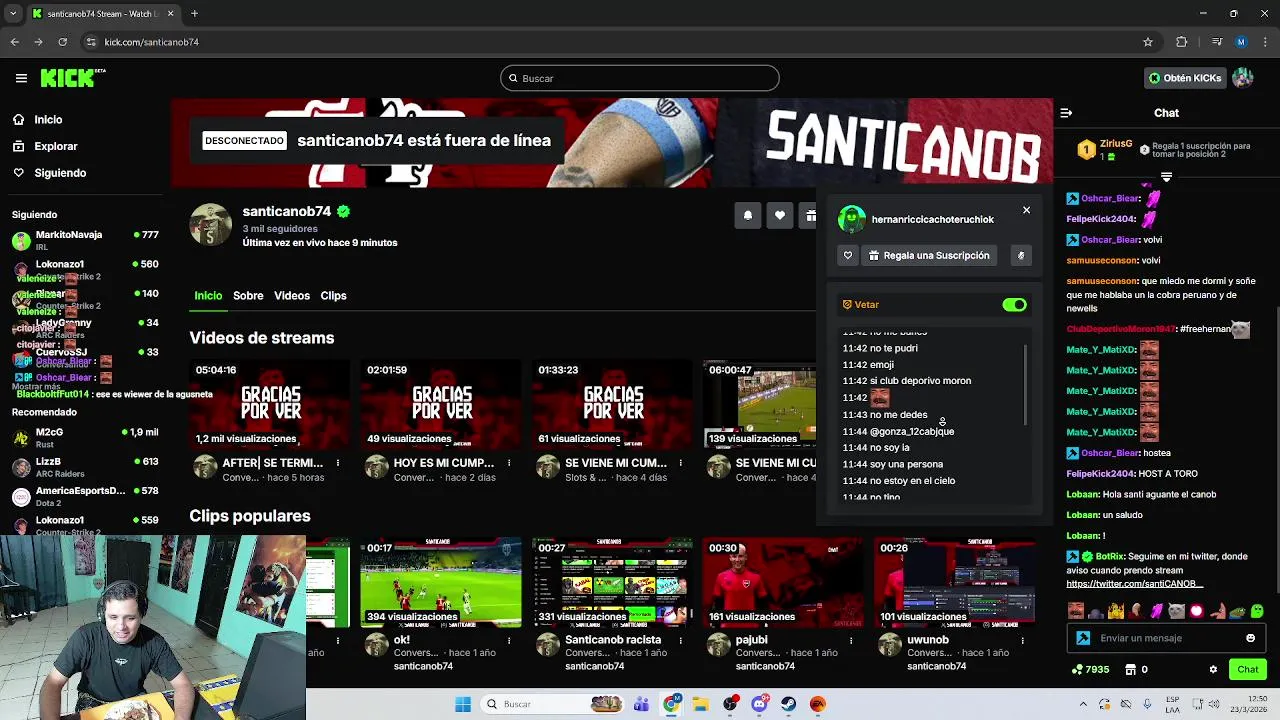The image size is (1280, 720).
Task: Close the hernanriccicachoteruchiok user card
Action: click(x=1026, y=210)
